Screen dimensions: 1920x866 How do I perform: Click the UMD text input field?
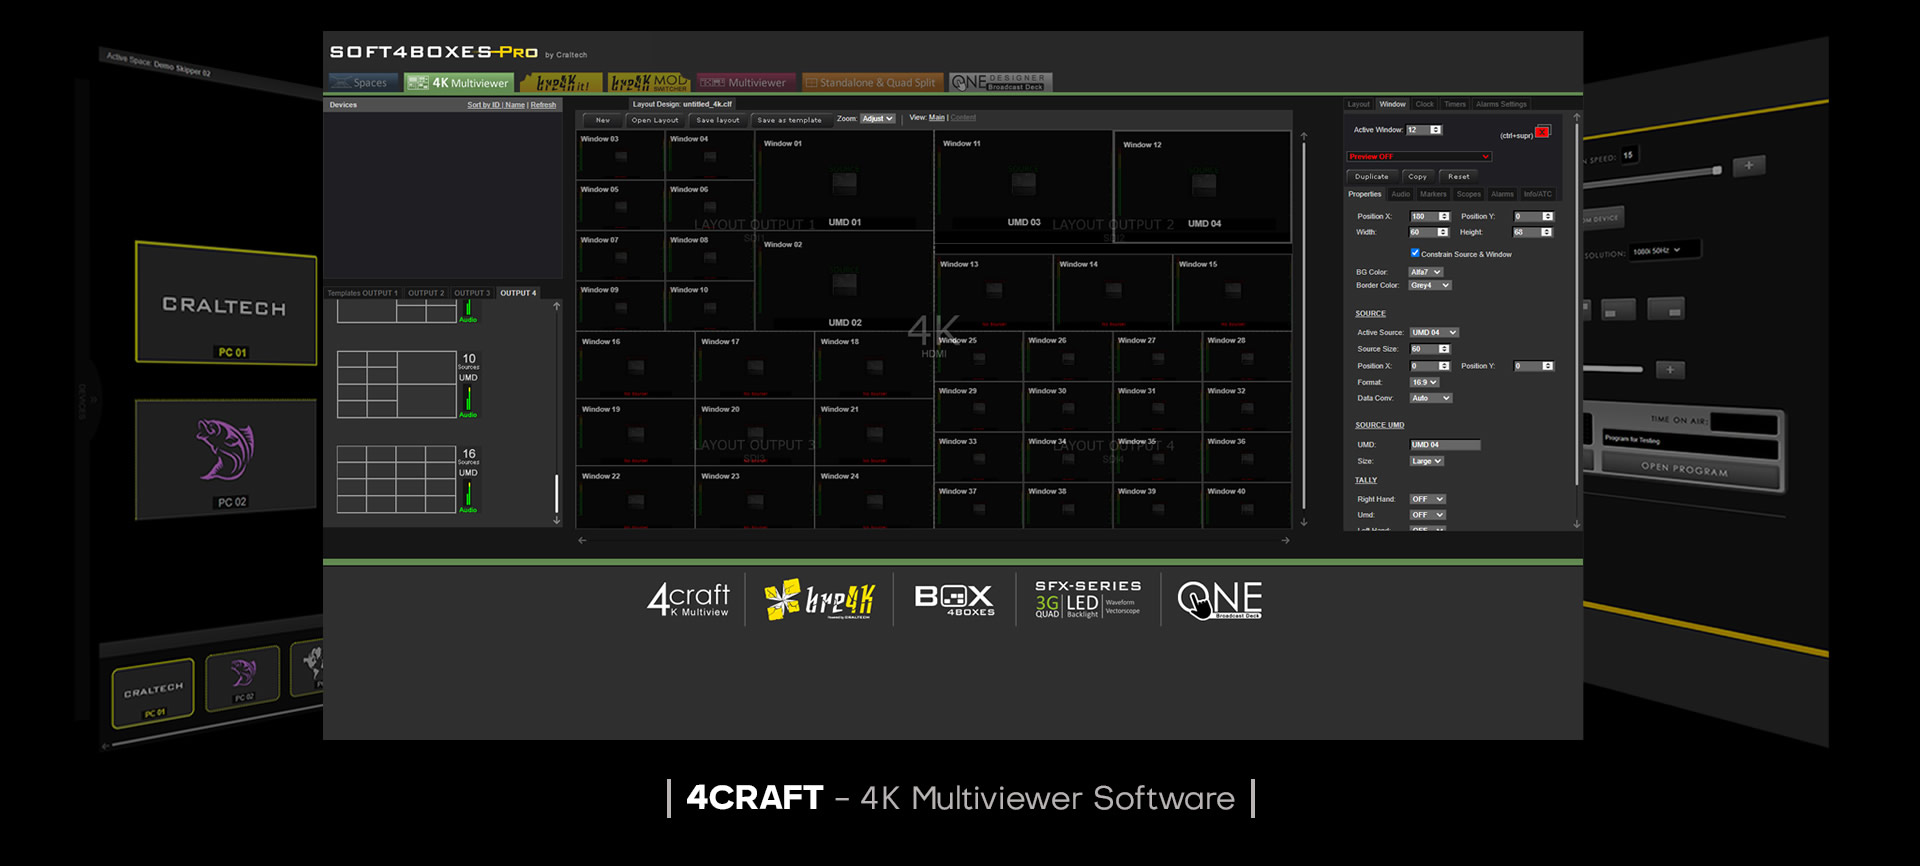click(x=1445, y=445)
